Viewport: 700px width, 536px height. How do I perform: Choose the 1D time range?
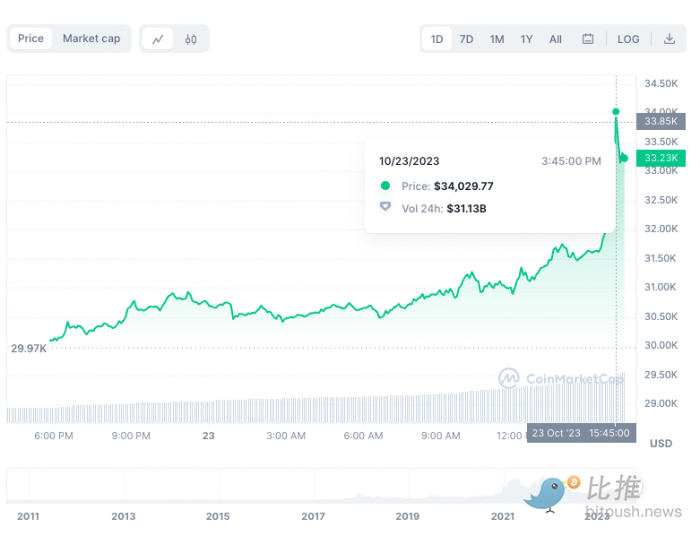[437, 39]
